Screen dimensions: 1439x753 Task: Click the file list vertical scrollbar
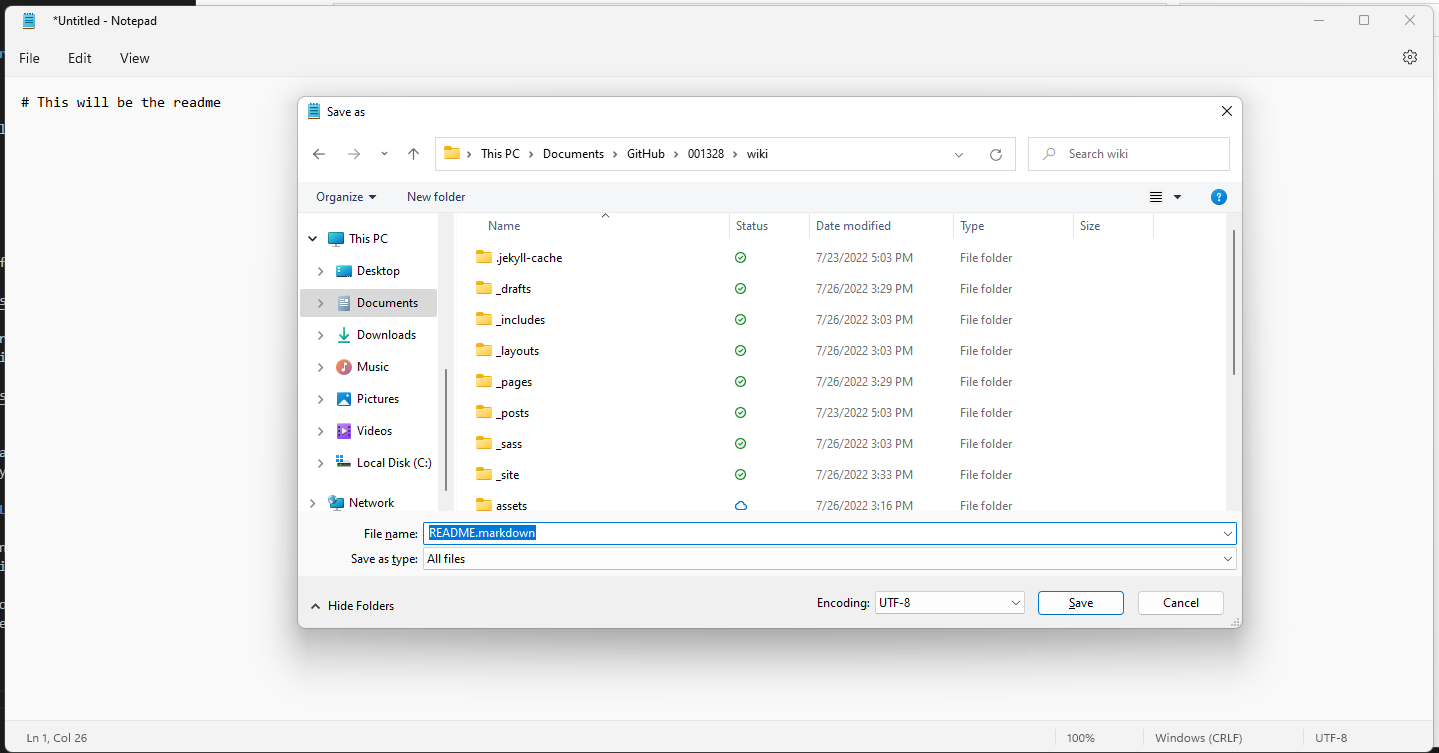(1234, 302)
